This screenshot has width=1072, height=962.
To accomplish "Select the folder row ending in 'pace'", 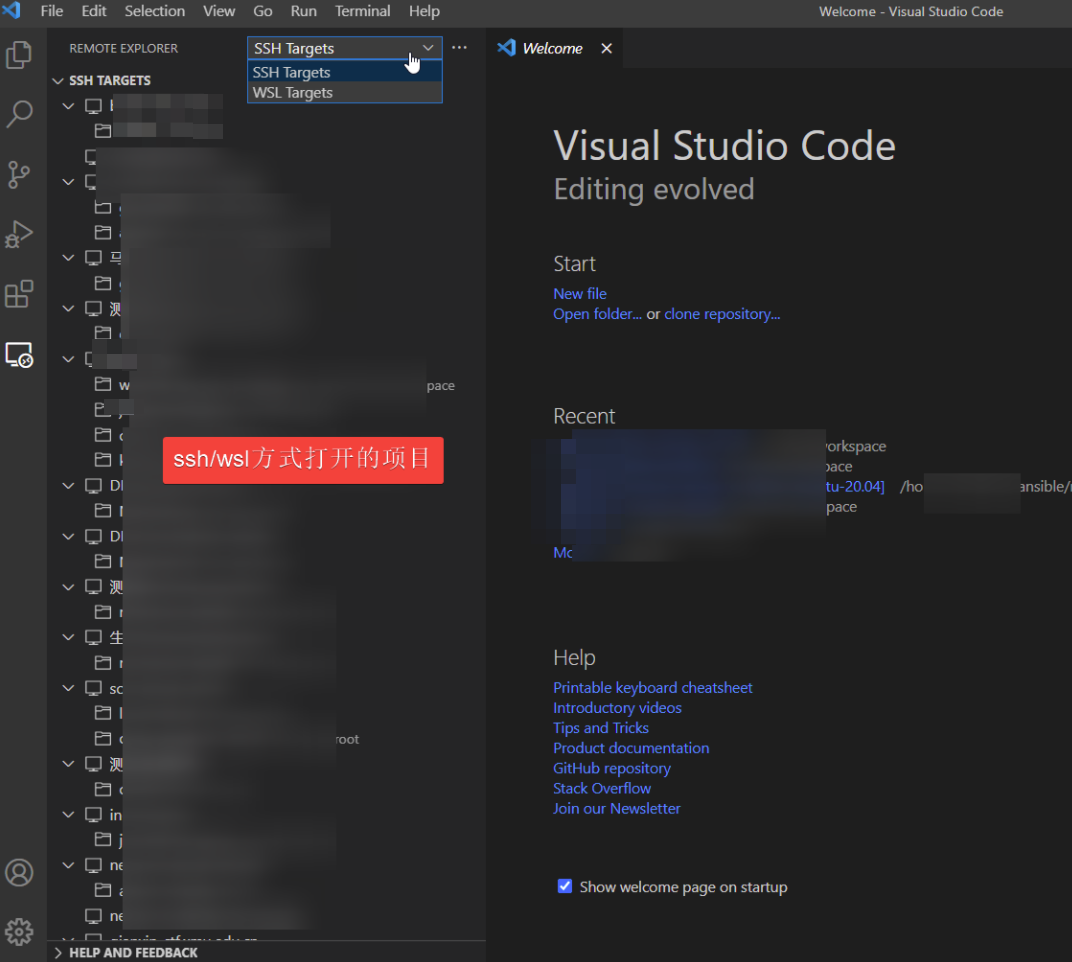I will tap(267, 385).
